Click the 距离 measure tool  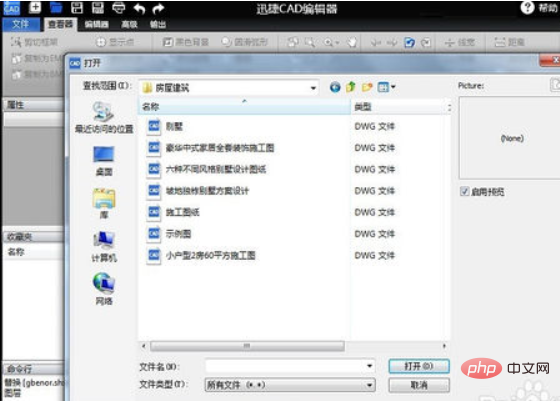coord(509,42)
